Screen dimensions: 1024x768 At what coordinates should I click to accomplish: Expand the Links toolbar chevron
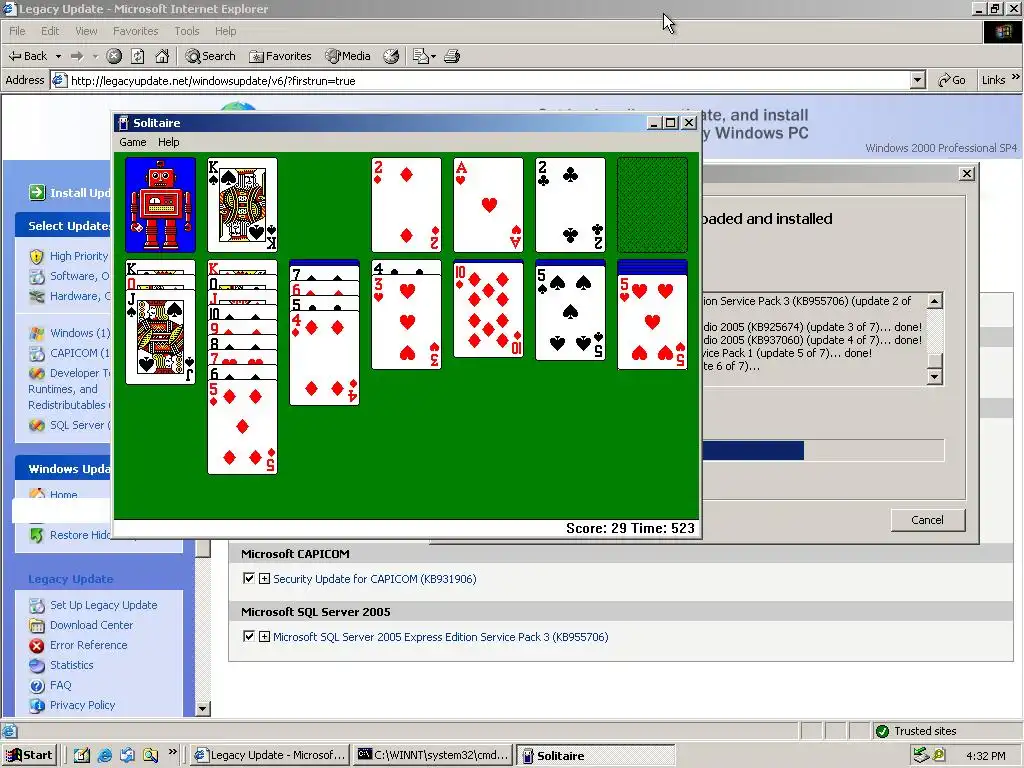1016,77
